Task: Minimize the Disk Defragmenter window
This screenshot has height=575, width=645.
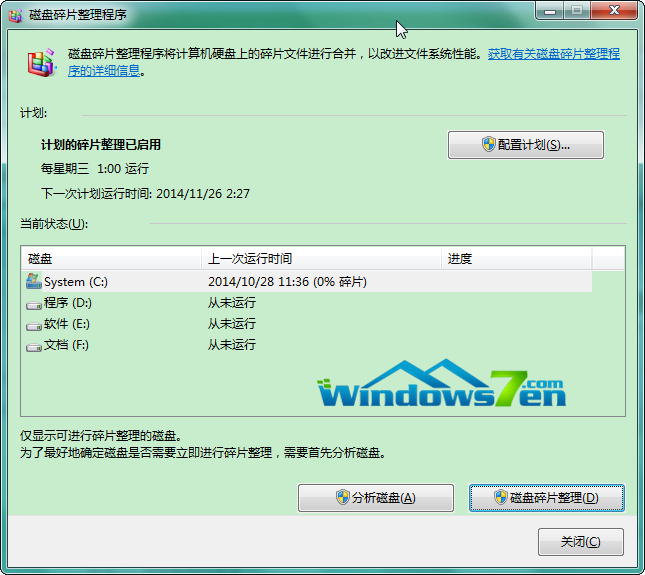Action: coord(550,11)
